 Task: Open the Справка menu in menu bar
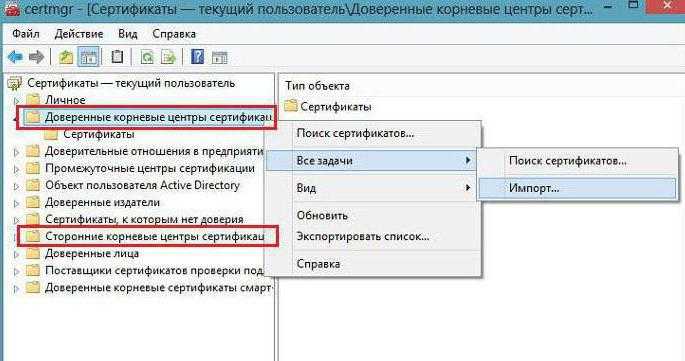[174, 34]
